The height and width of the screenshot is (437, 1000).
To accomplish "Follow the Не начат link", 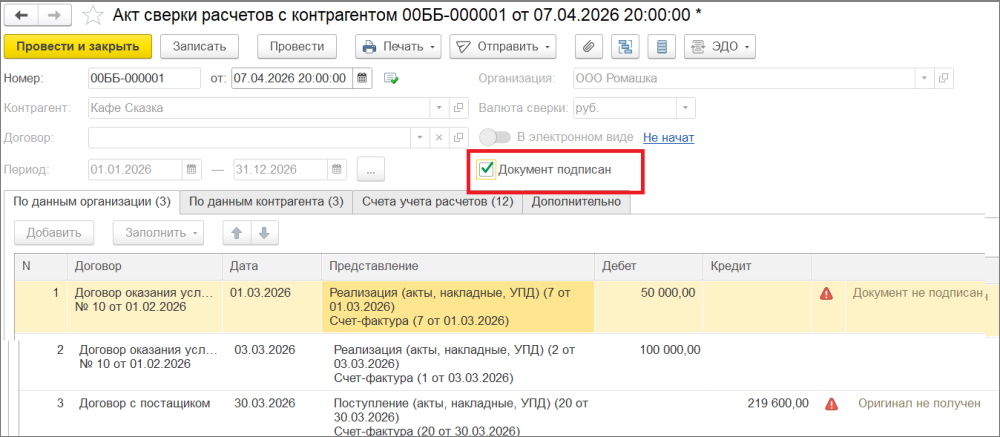I will click(668, 138).
